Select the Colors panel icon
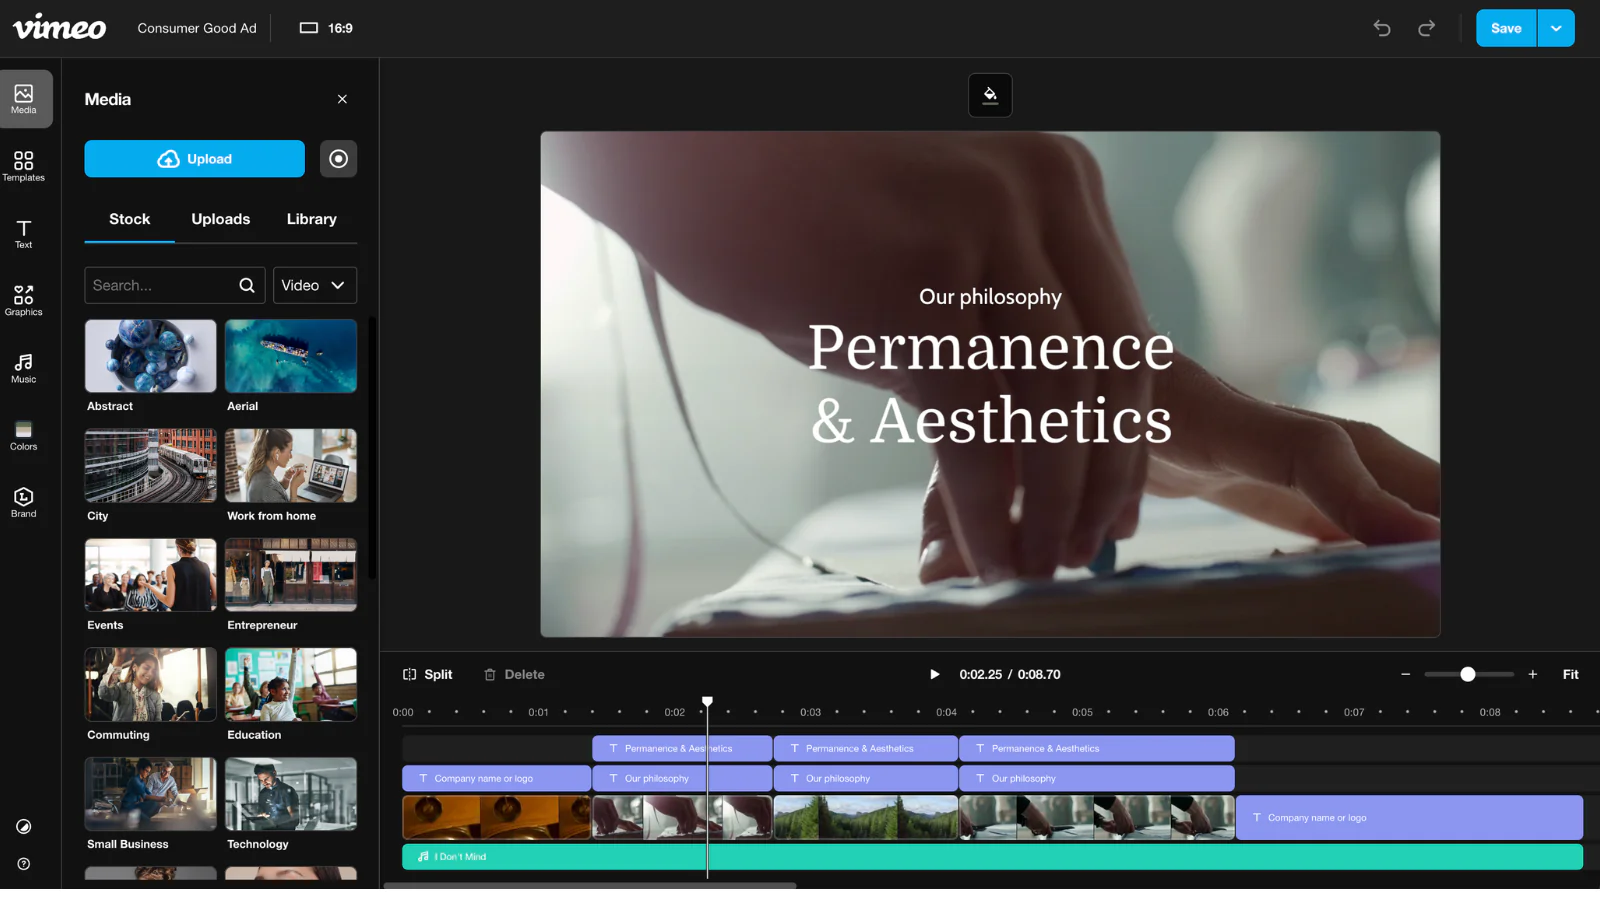Viewport: 1600px width, 900px height. [24, 432]
